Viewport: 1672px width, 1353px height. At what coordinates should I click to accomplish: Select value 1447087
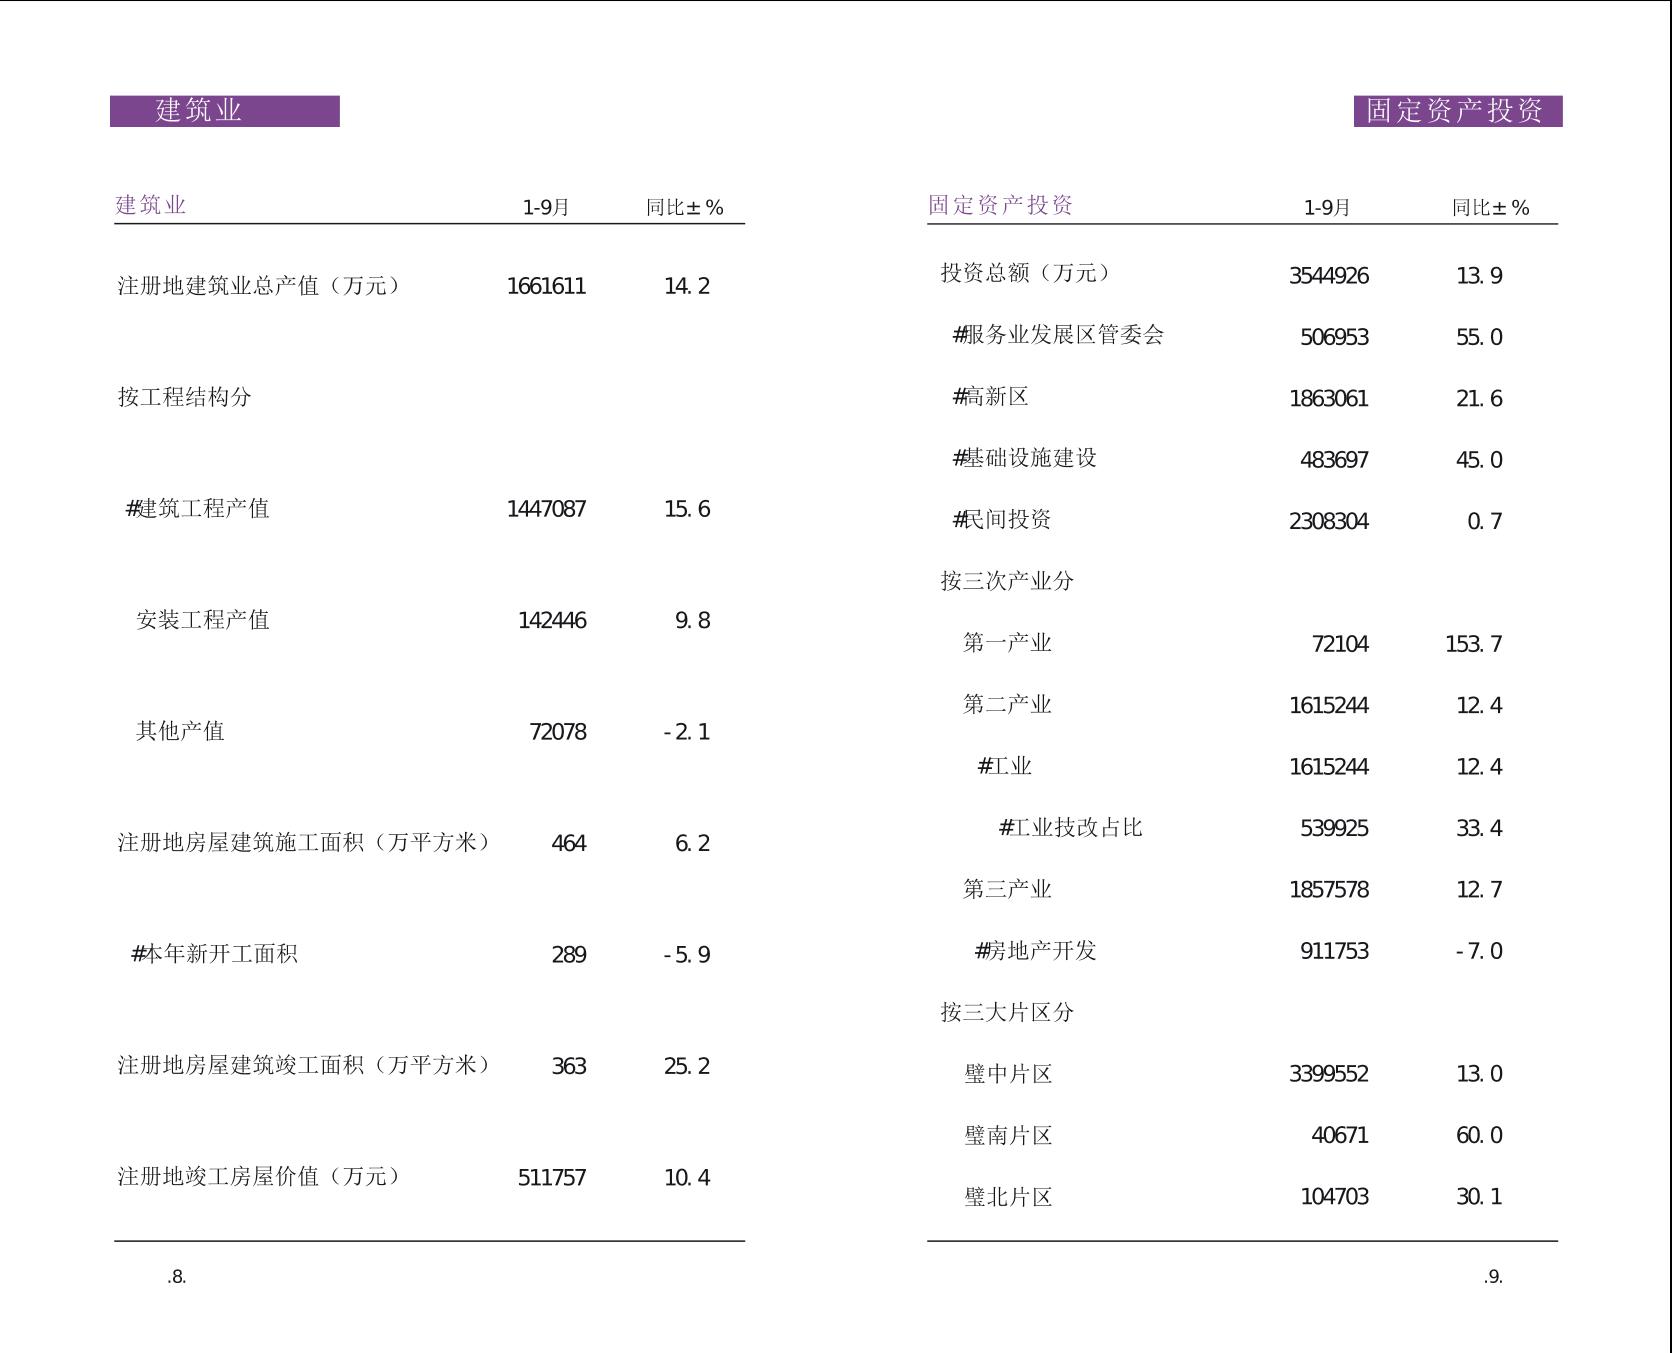(546, 510)
